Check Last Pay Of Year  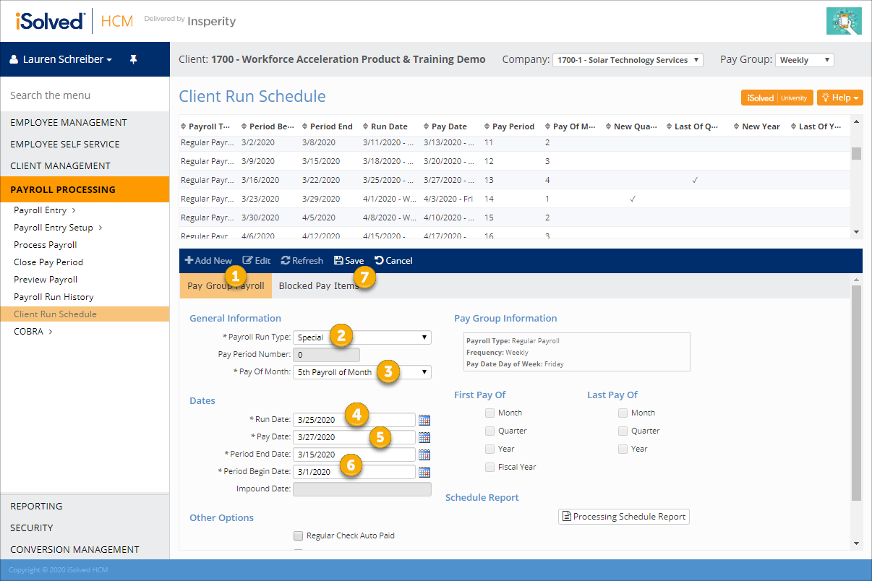click(623, 449)
